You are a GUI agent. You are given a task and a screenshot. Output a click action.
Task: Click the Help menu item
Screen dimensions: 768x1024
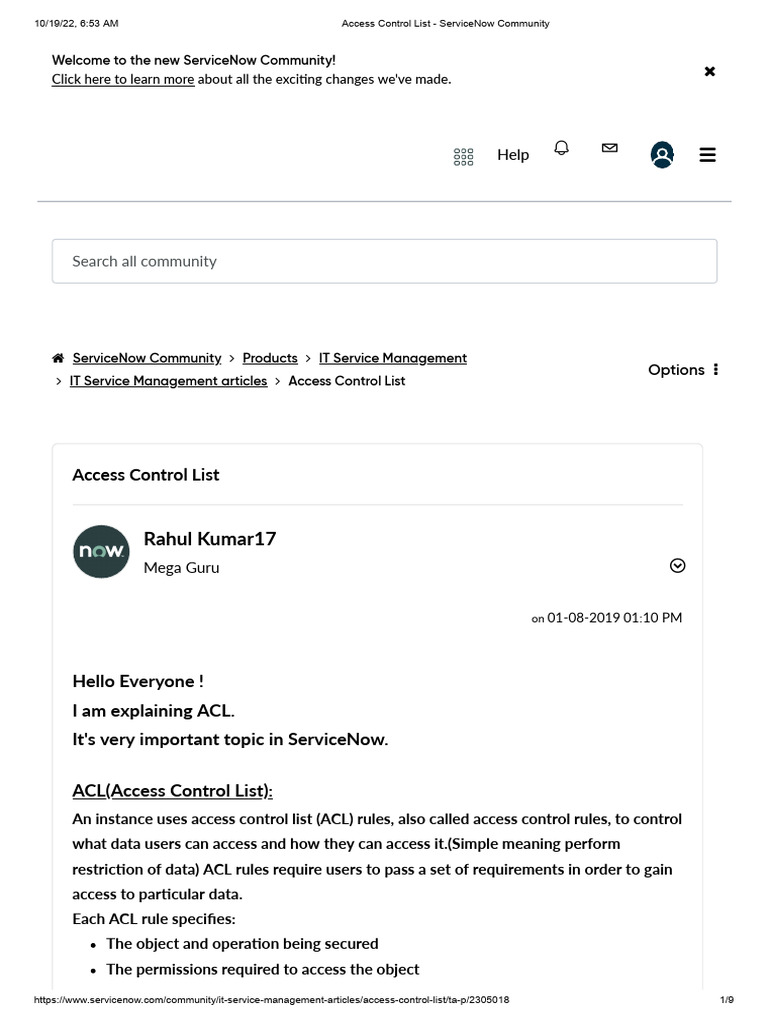[x=513, y=155]
